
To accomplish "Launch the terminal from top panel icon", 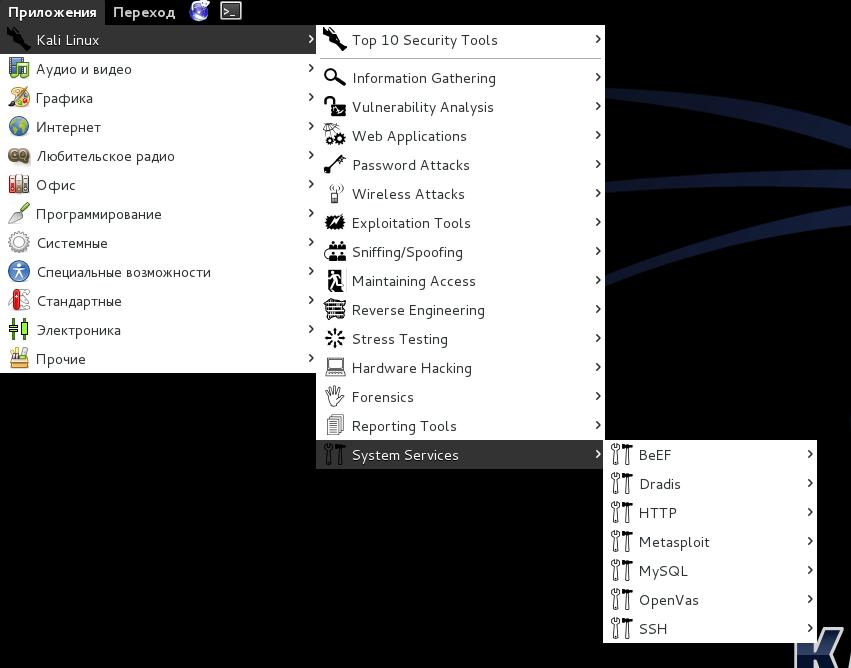I will pos(231,11).
